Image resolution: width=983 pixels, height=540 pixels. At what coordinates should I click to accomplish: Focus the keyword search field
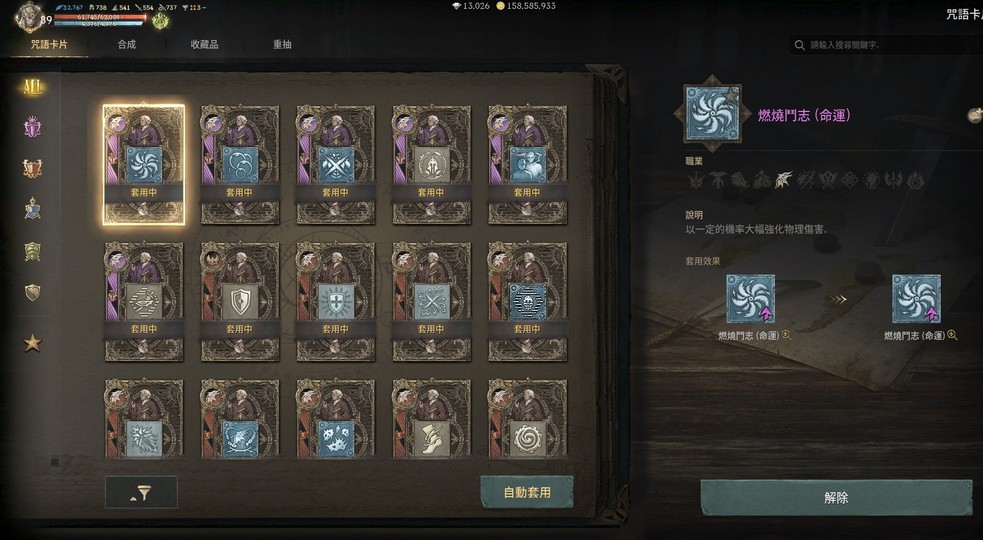(885, 45)
